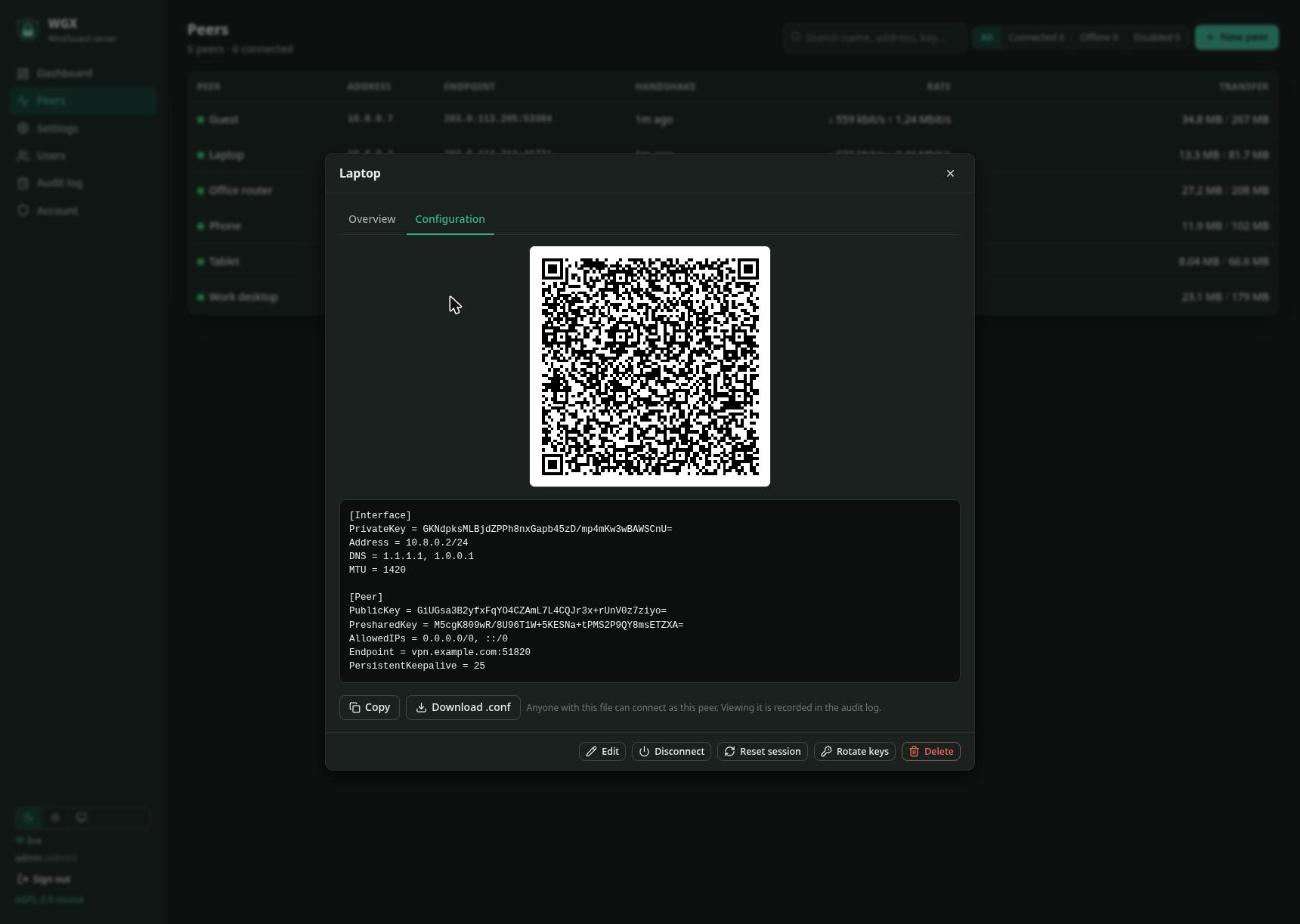Open the Guest peer row
This screenshot has width=1300, height=924.
click(x=733, y=120)
